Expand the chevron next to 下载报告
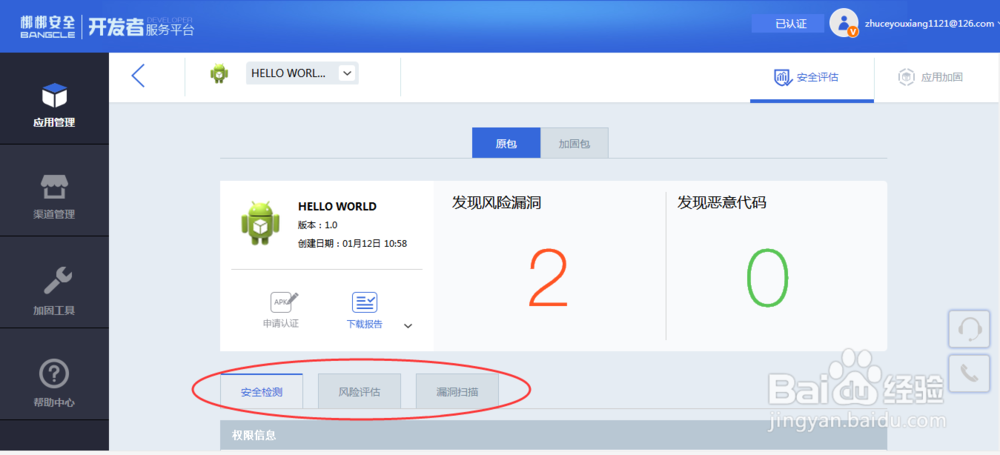The height and width of the screenshot is (455, 1000). pos(408,326)
